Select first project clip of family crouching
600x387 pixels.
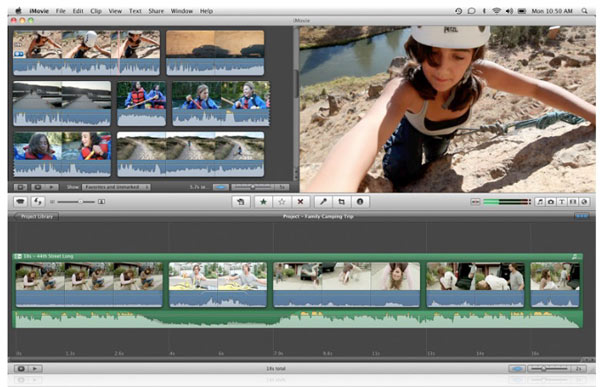[x=89, y=284]
